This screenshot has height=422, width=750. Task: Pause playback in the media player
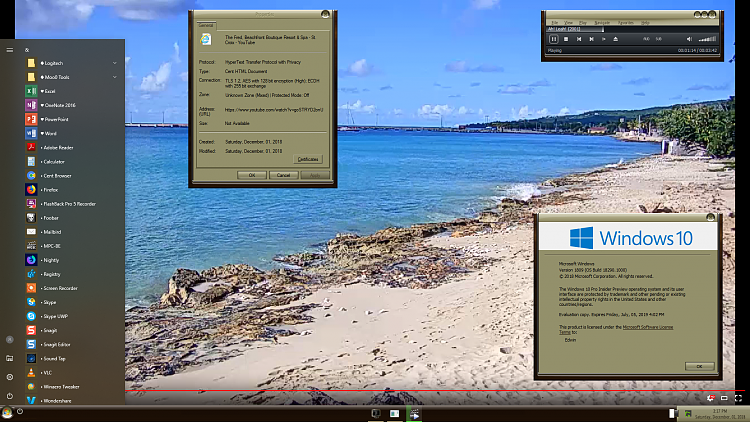point(553,39)
